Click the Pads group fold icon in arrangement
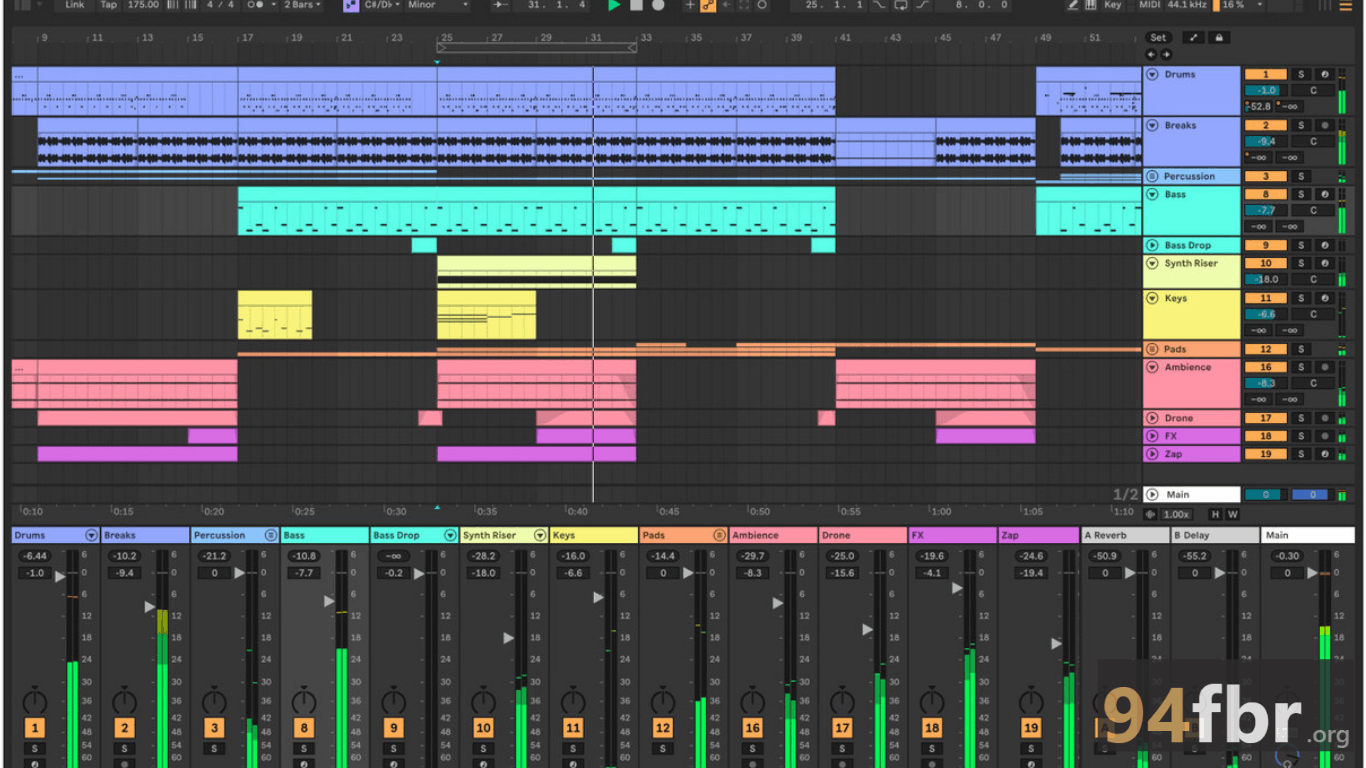The height and width of the screenshot is (768, 1366). pos(1152,349)
